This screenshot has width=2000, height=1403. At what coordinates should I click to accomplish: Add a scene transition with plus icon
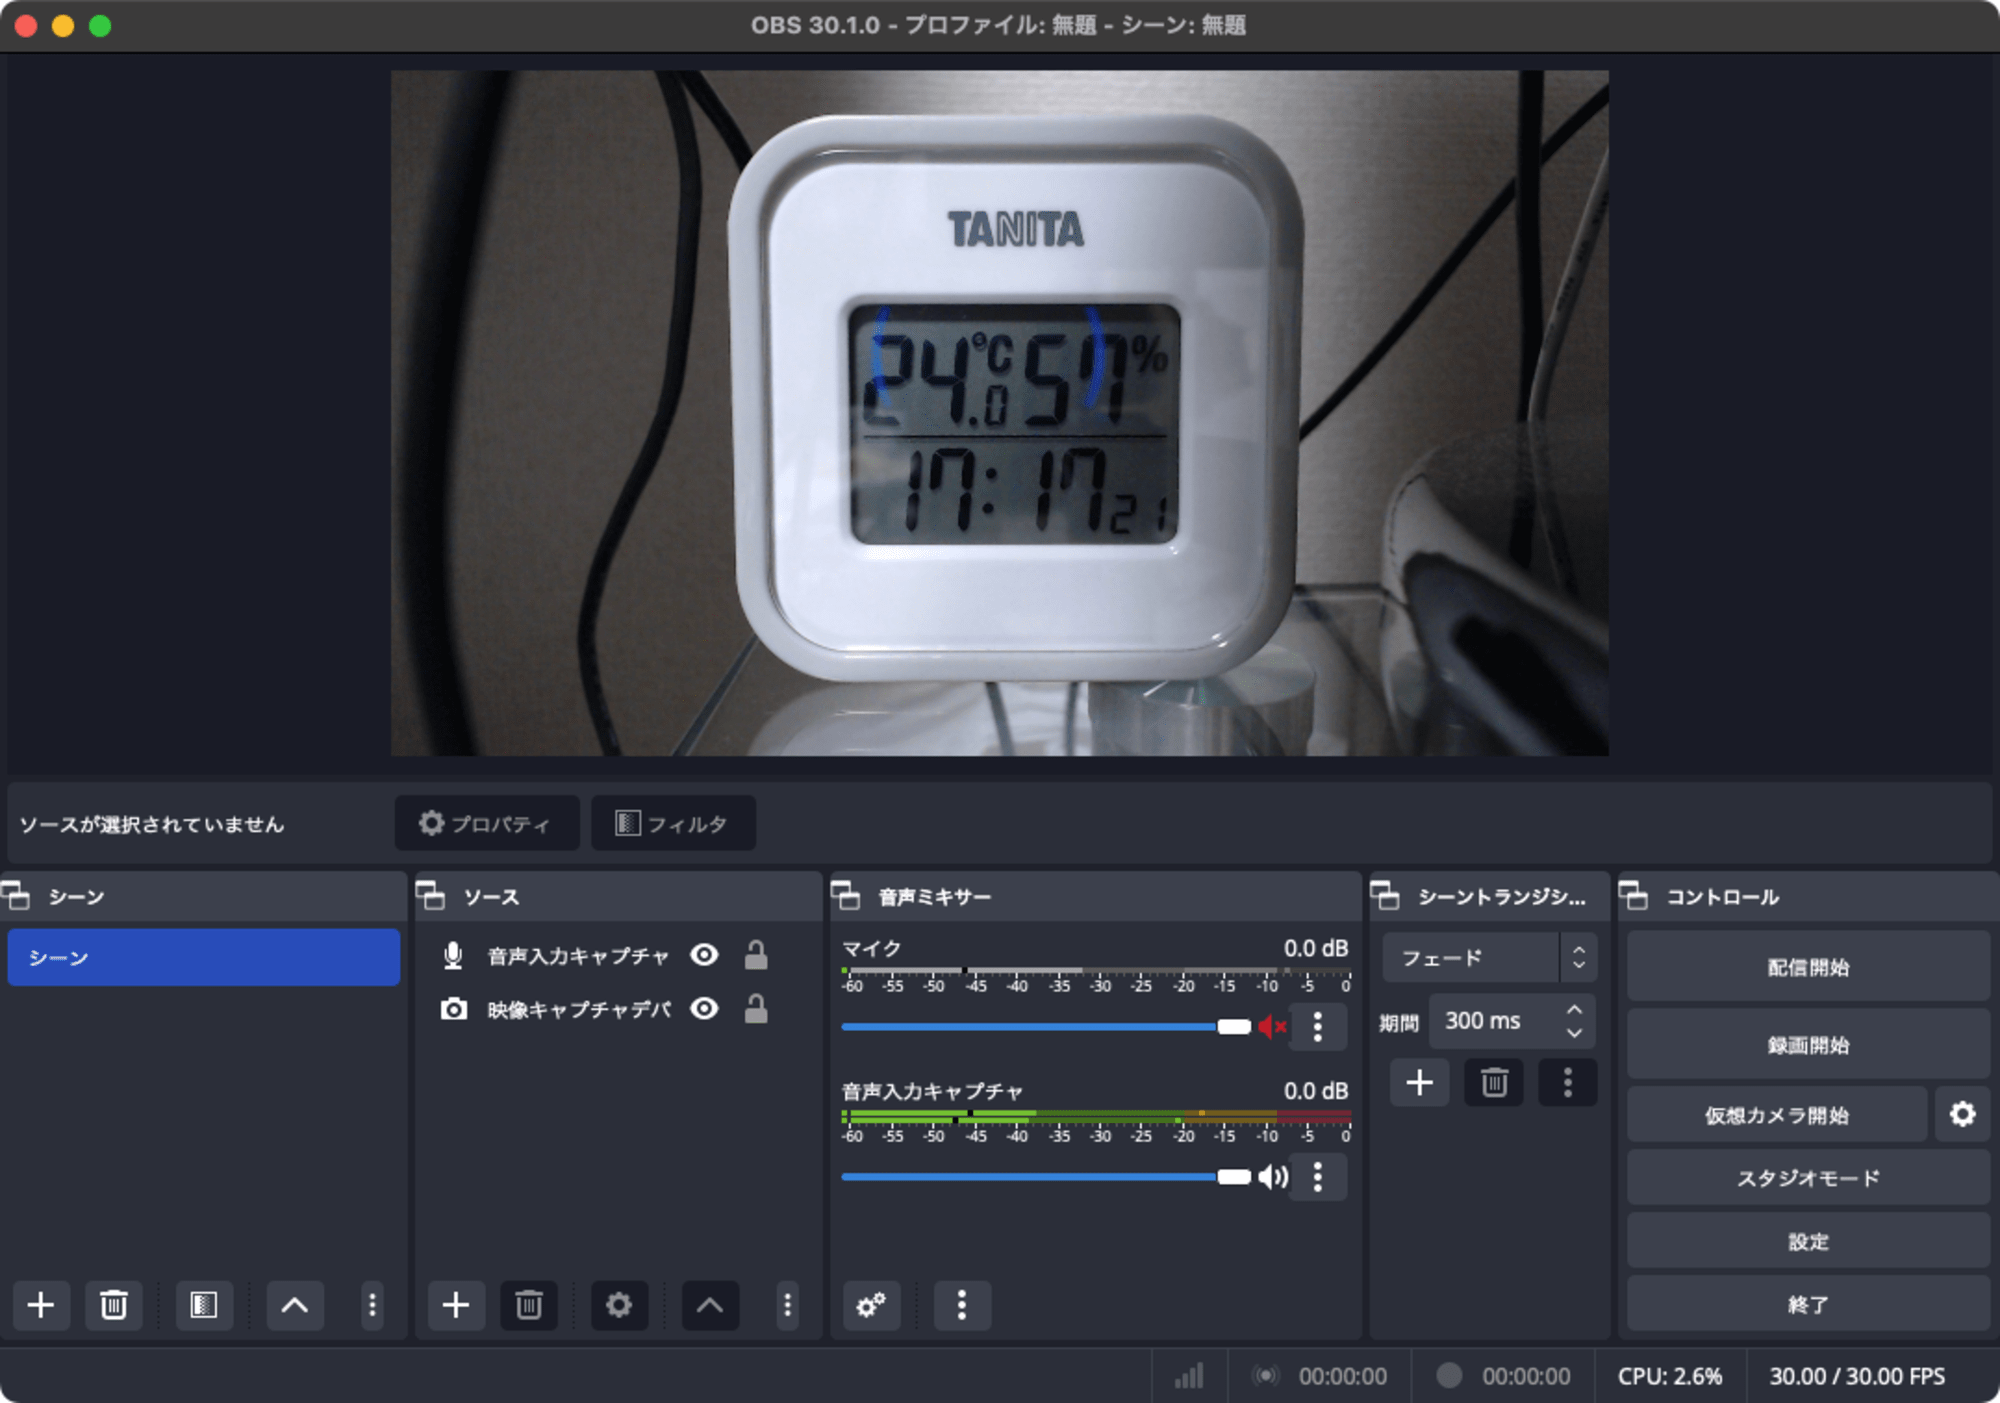[x=1420, y=1083]
